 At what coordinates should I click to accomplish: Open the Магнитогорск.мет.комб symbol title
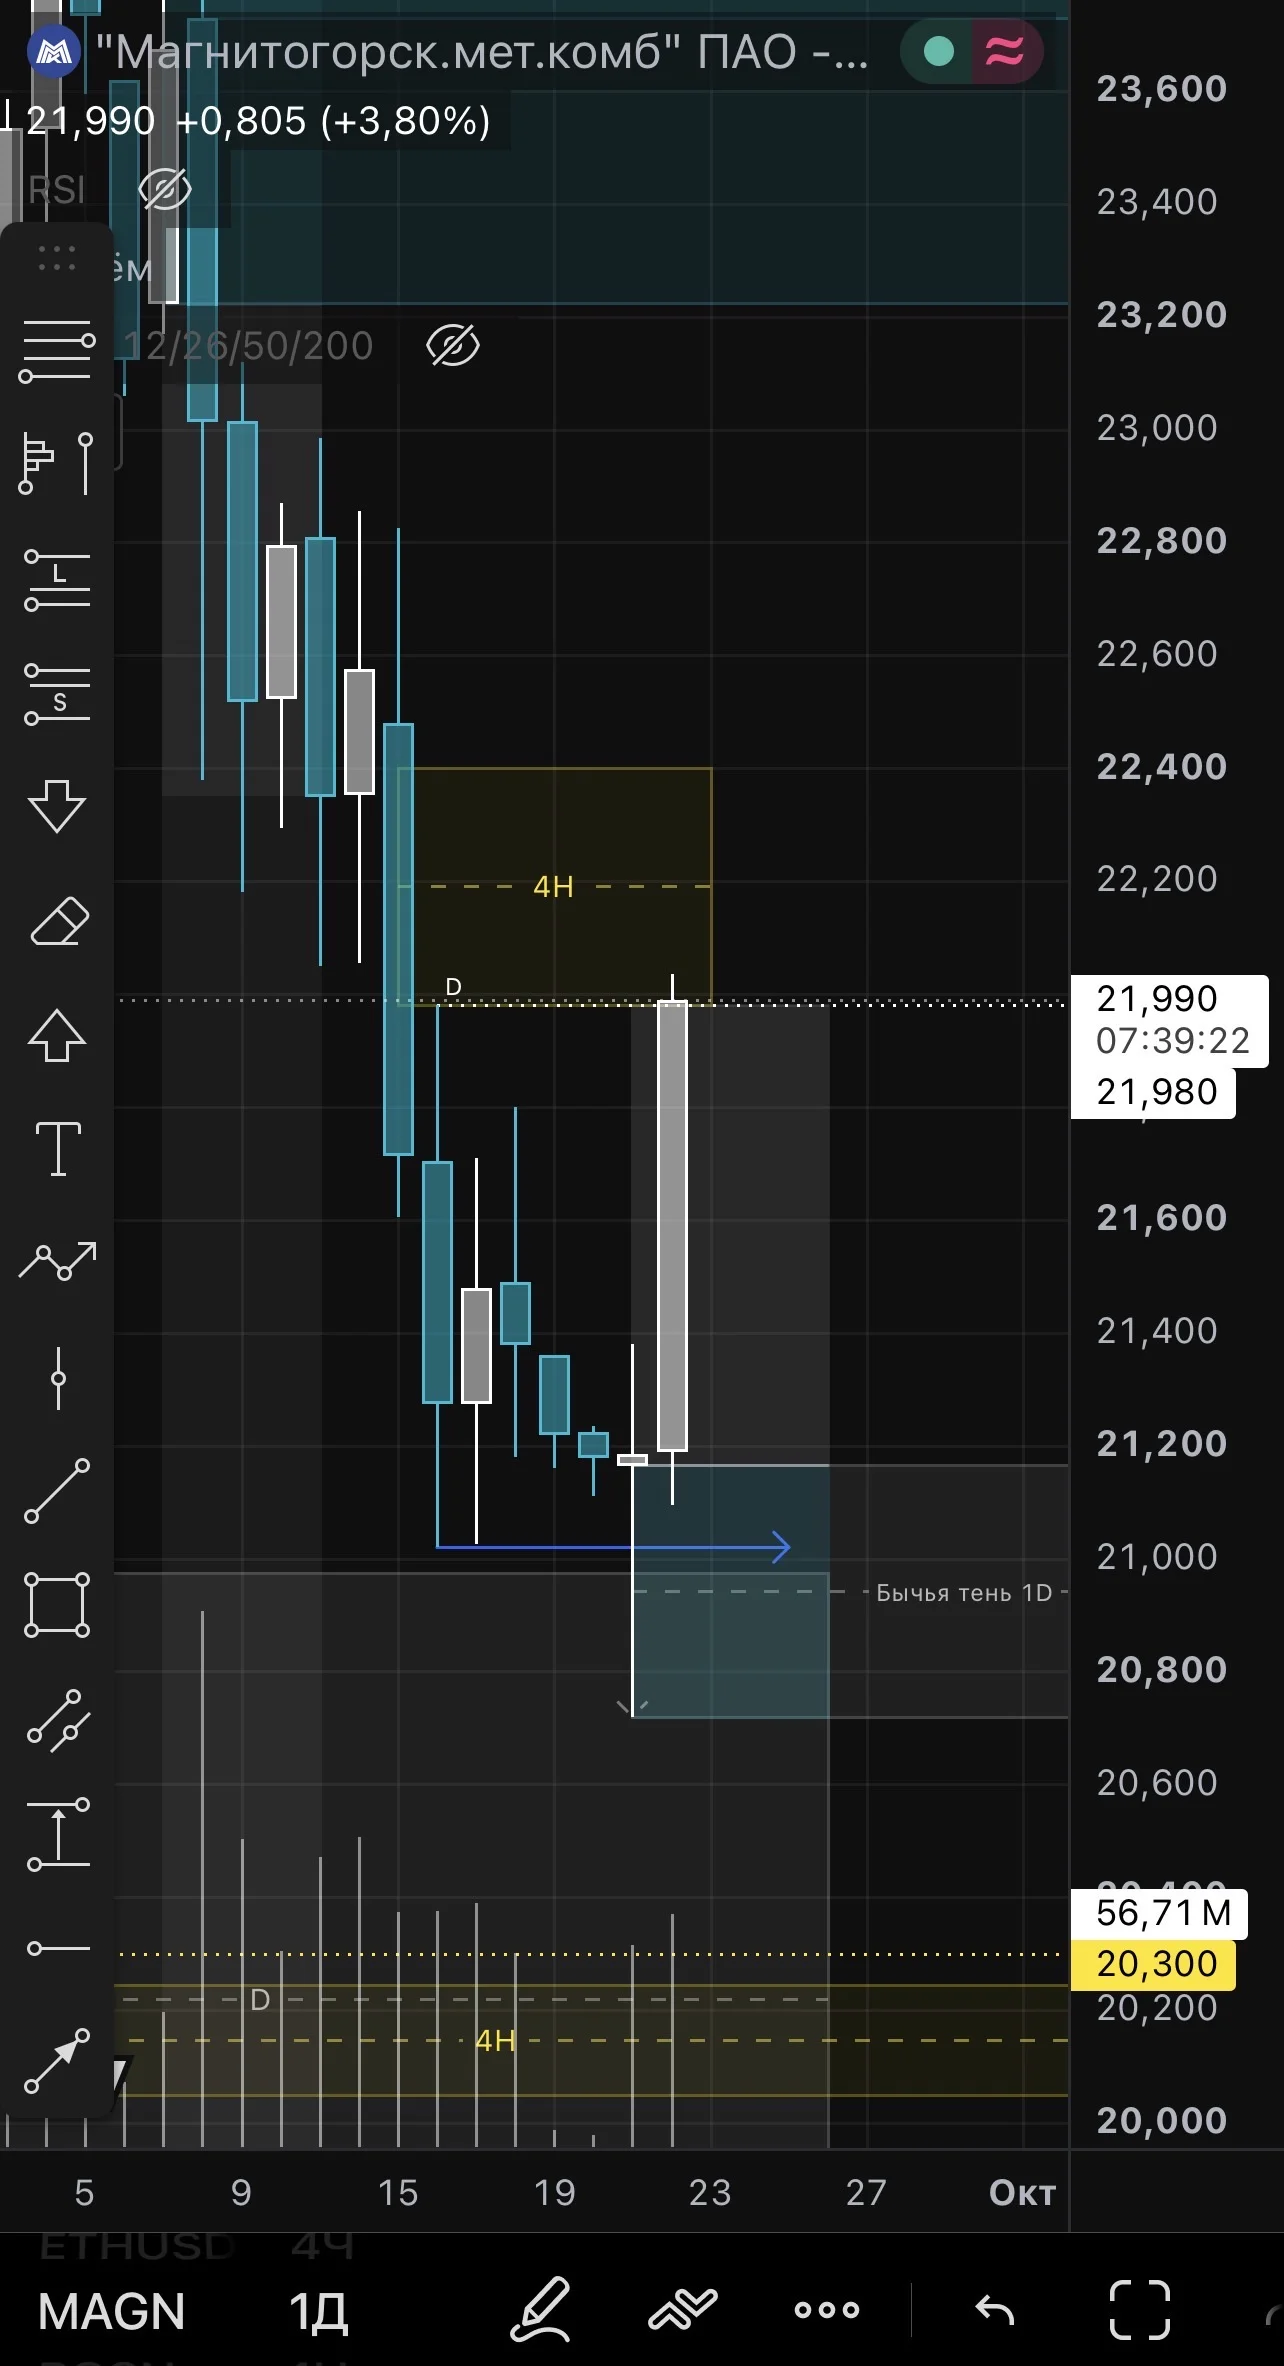coord(481,52)
